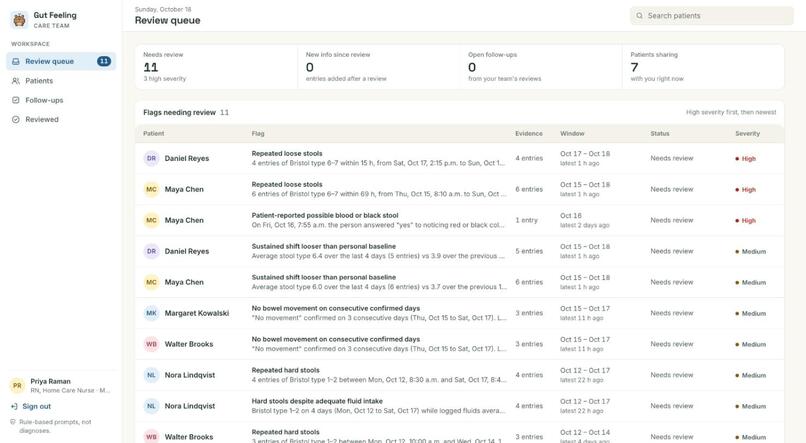
Task: Open Maya Chen 'Repeated loose stools' flag title
Action: [x=287, y=184]
